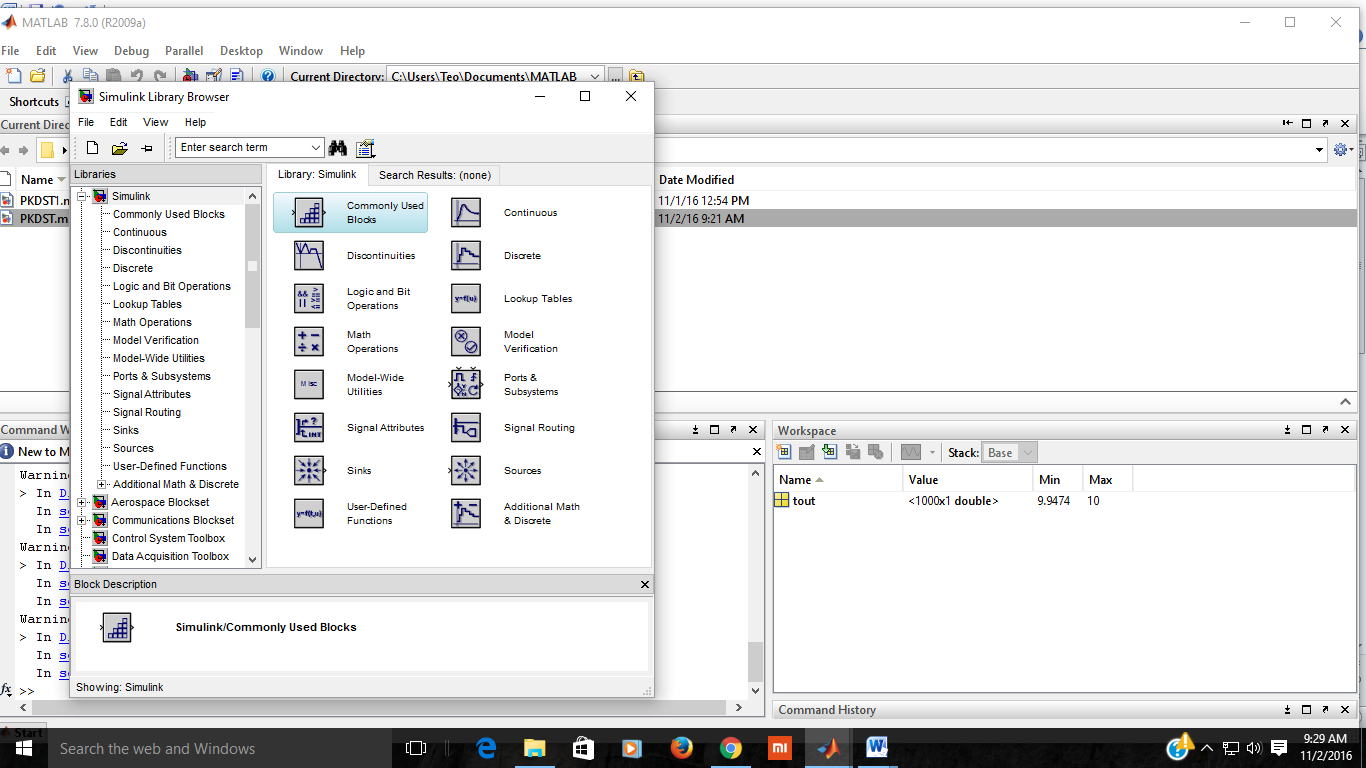
Task: Open the Ports & Subsystems library icon
Action: point(466,385)
